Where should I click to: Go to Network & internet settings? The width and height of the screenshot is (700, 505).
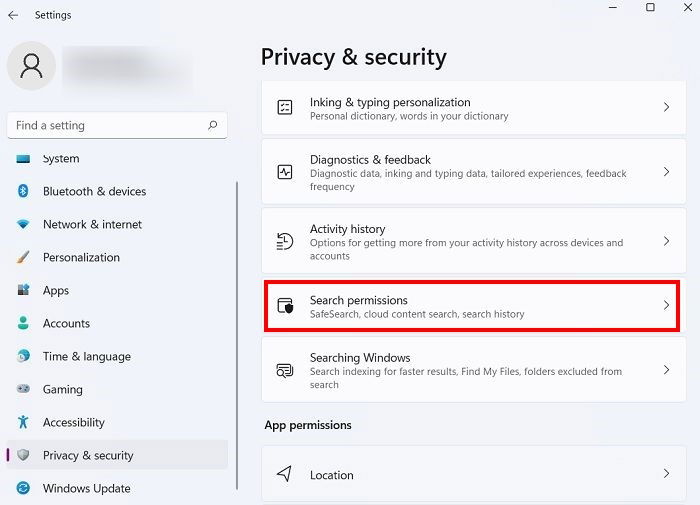click(92, 224)
